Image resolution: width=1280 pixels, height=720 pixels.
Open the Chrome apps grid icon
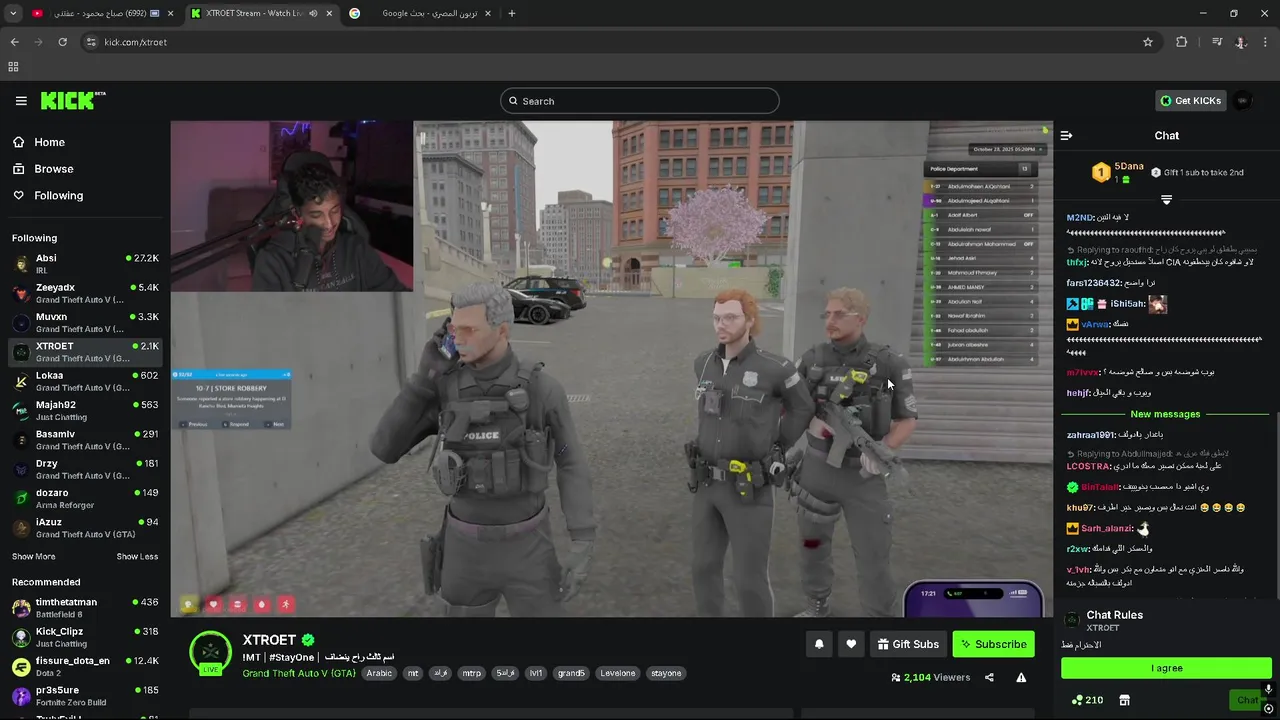pos(13,67)
